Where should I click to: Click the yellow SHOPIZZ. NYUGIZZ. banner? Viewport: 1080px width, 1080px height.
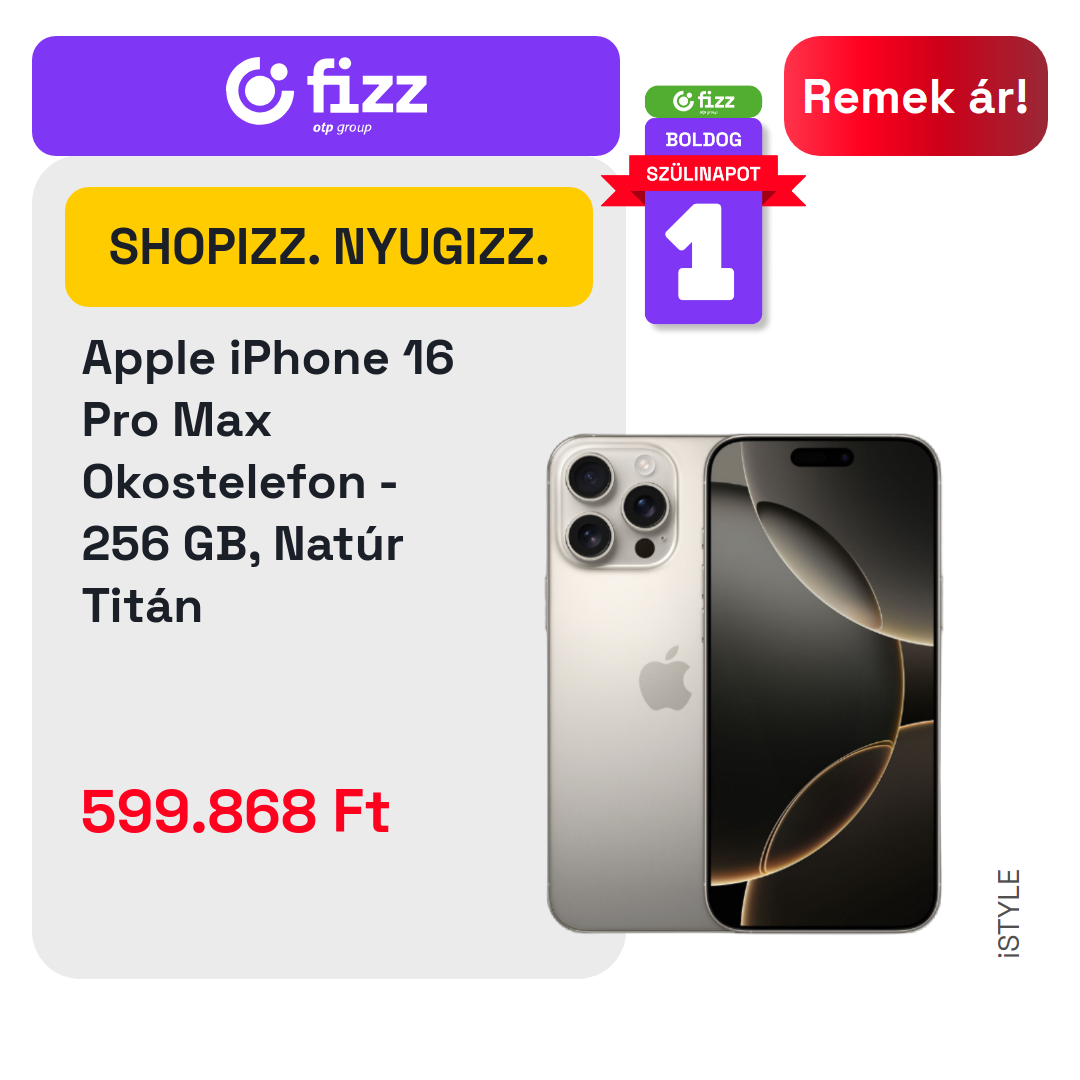pyautogui.click(x=329, y=247)
